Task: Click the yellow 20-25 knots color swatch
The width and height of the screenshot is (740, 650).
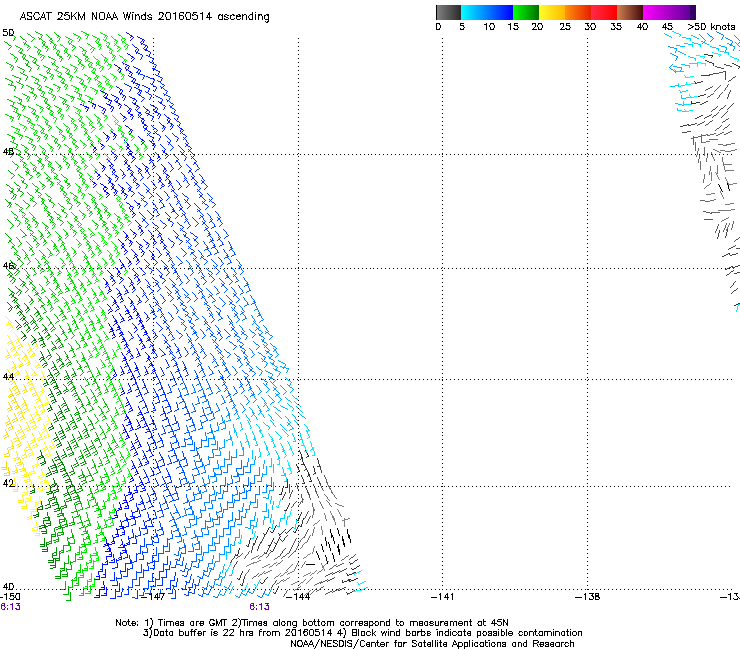Action: [x=552, y=12]
